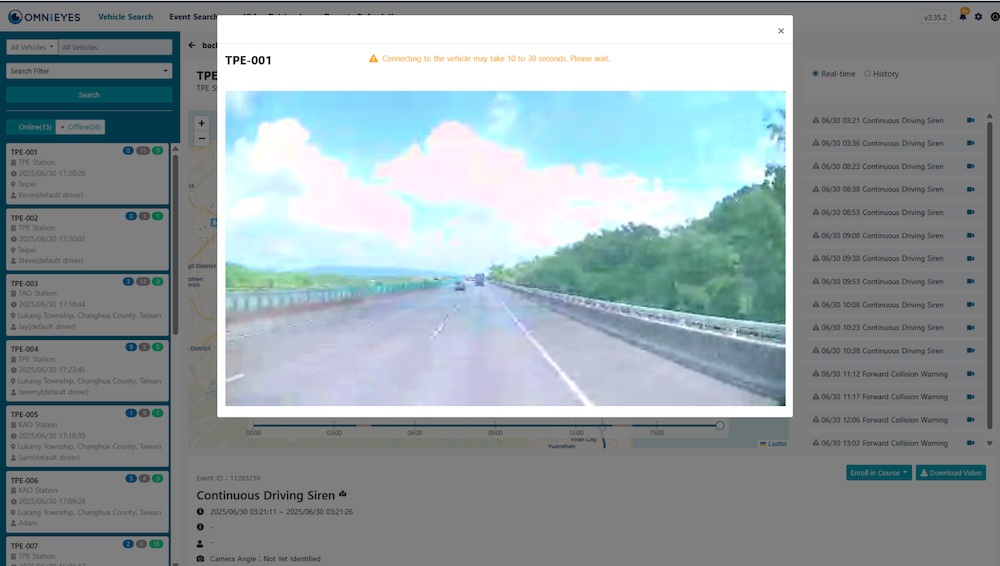Image resolution: width=1000 pixels, height=566 pixels.
Task: Select the TPE-007 vehicle card
Action: click(x=87, y=552)
